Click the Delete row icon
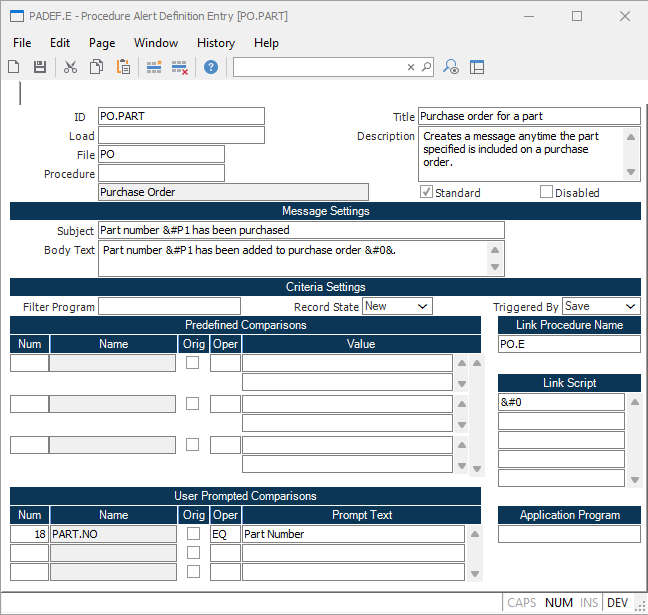 point(180,67)
